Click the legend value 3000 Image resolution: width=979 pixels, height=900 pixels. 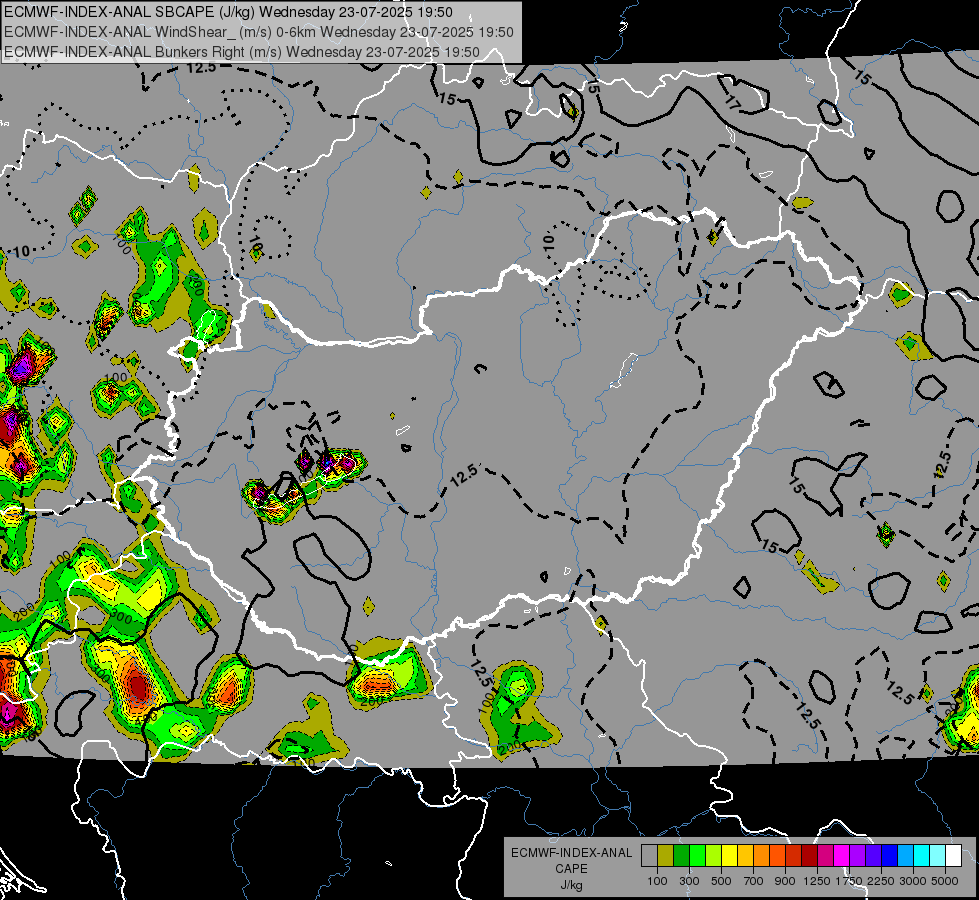click(913, 881)
